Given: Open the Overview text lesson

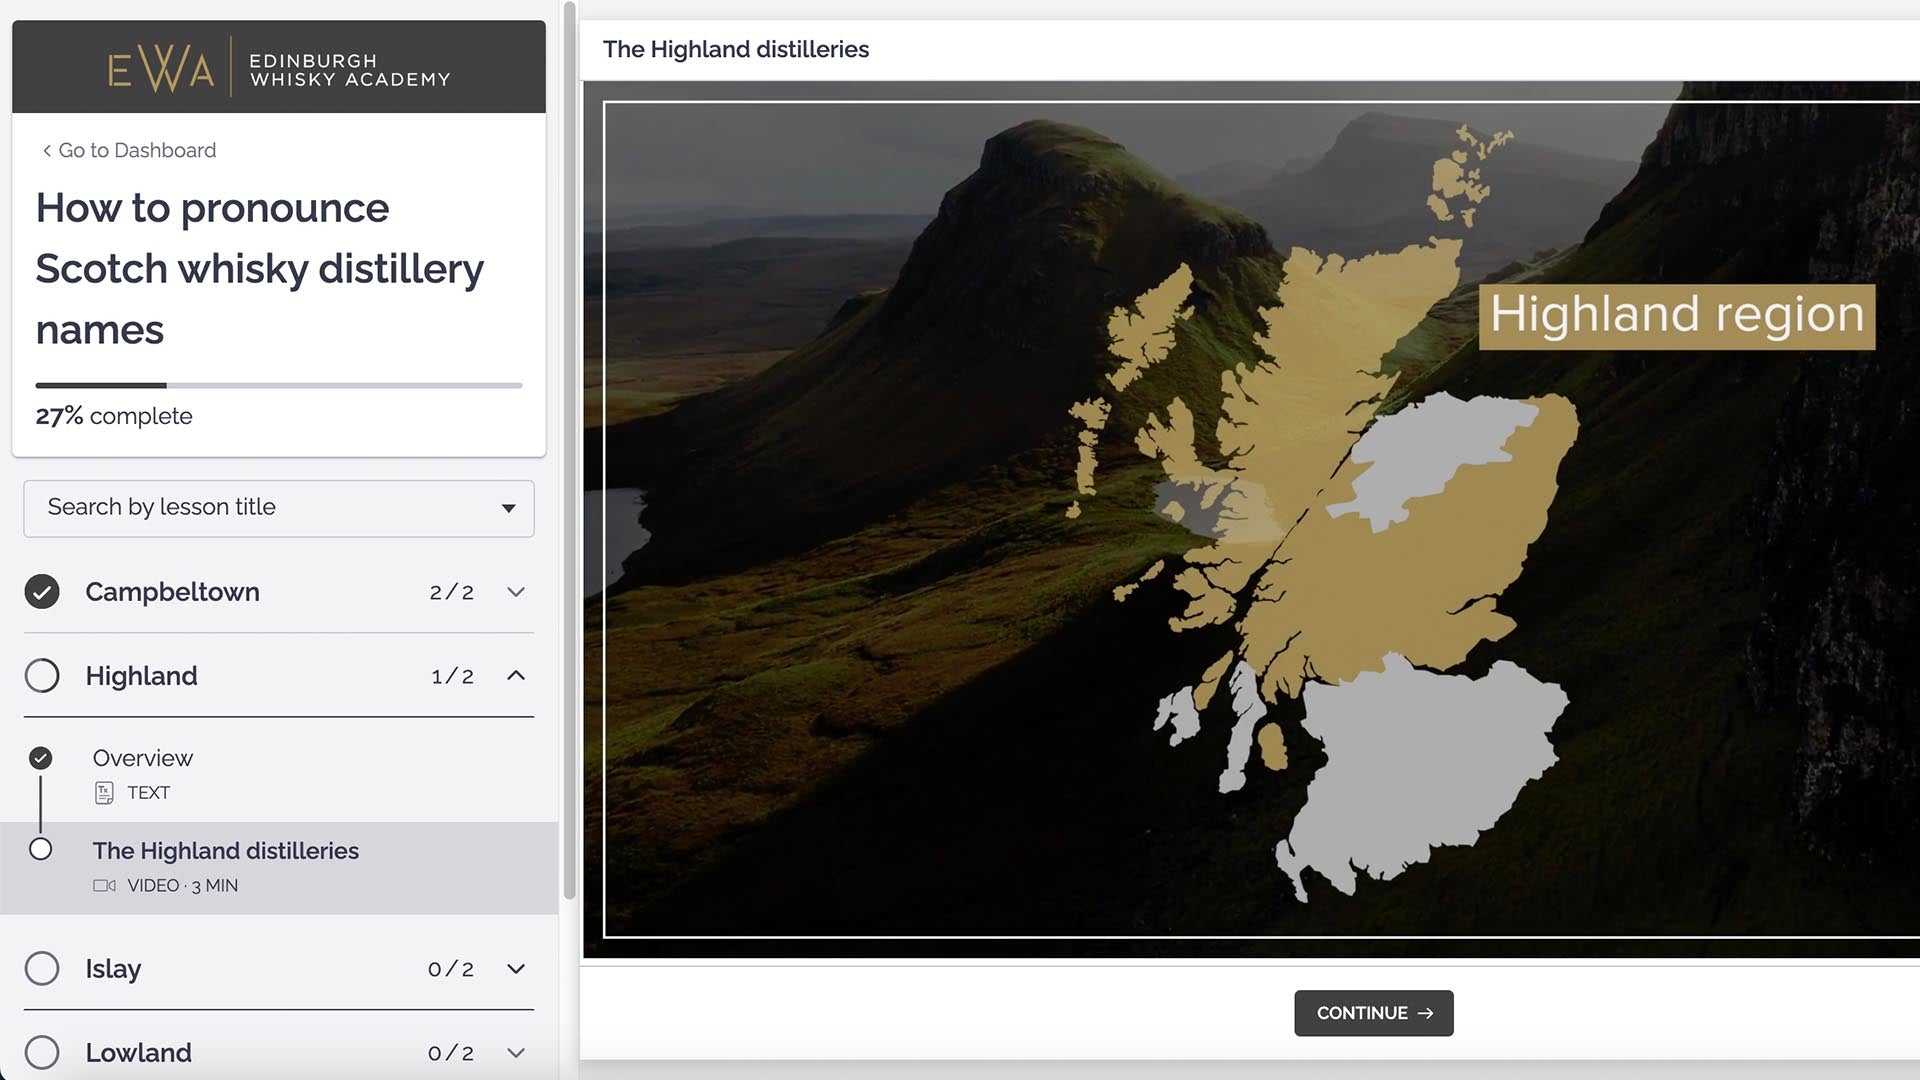Looking at the screenshot, I should click(x=143, y=759).
